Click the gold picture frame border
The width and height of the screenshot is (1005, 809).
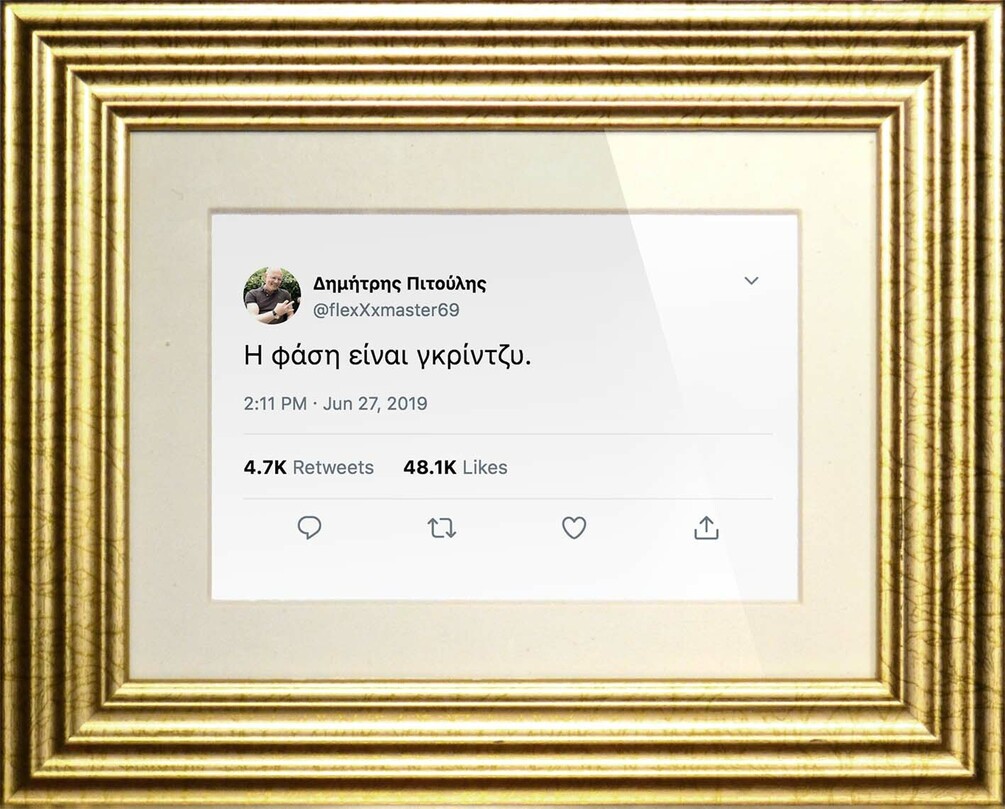click(502, 64)
